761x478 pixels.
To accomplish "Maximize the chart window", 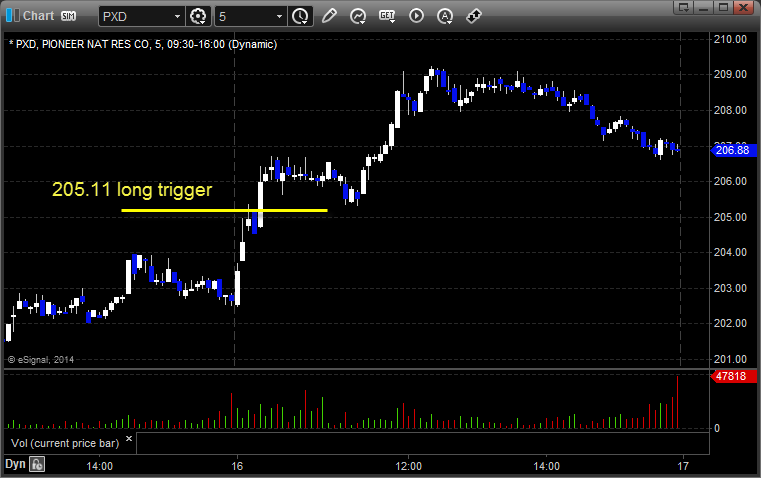I will click(x=723, y=7).
